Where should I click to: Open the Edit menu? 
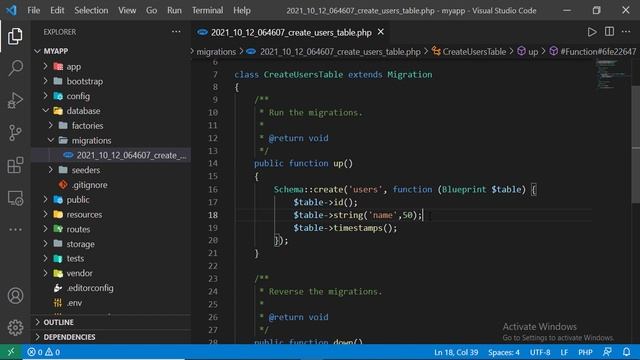click(x=57, y=10)
